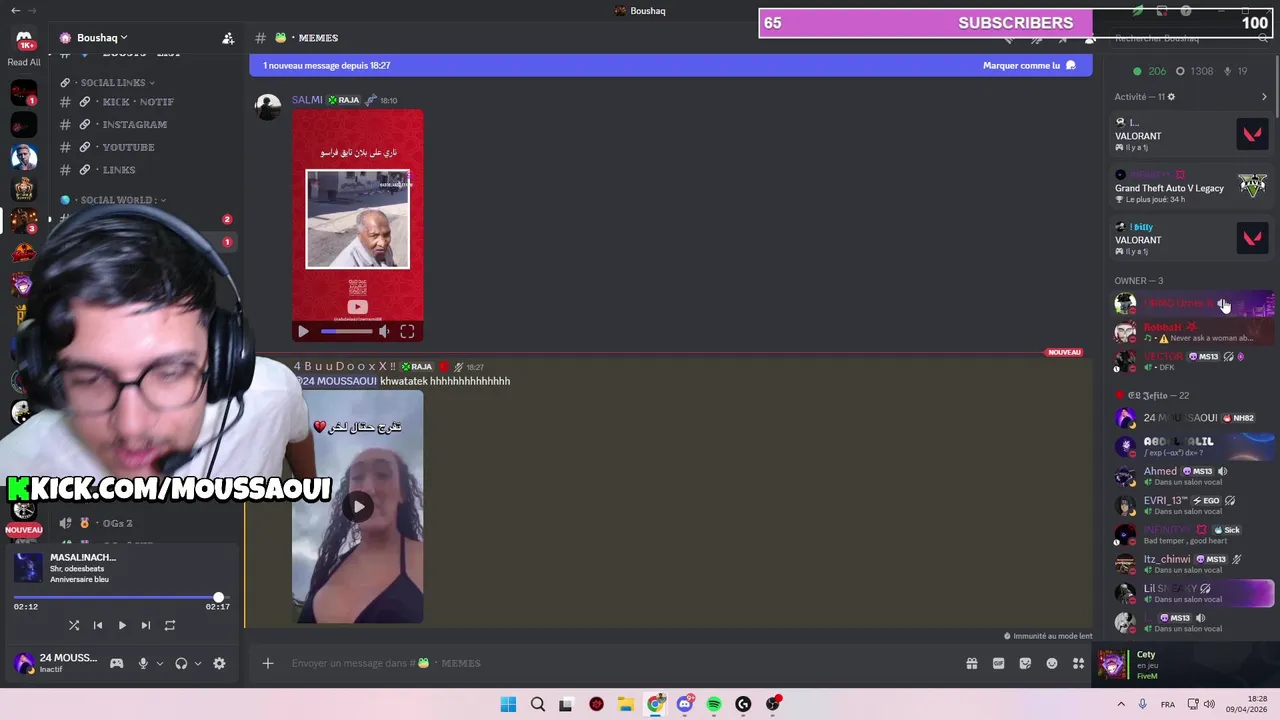Screen dimensions: 1280x720
Task: Open the KICK · NOTIF channel
Action: [x=138, y=102]
